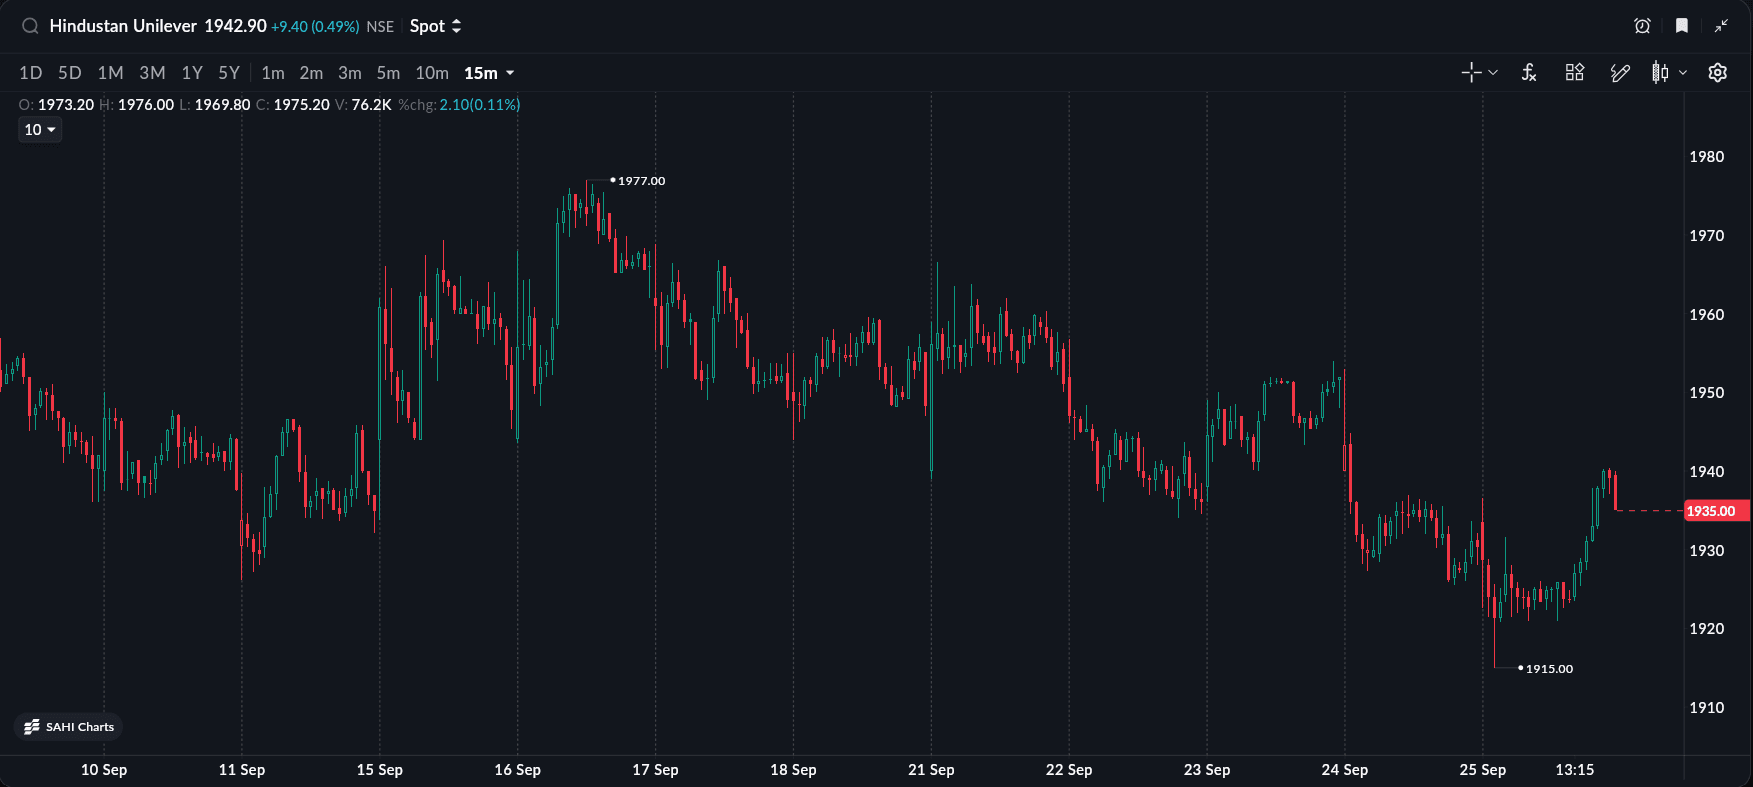Open the chart templates grid icon
The width and height of the screenshot is (1753, 787).
pyautogui.click(x=1575, y=72)
